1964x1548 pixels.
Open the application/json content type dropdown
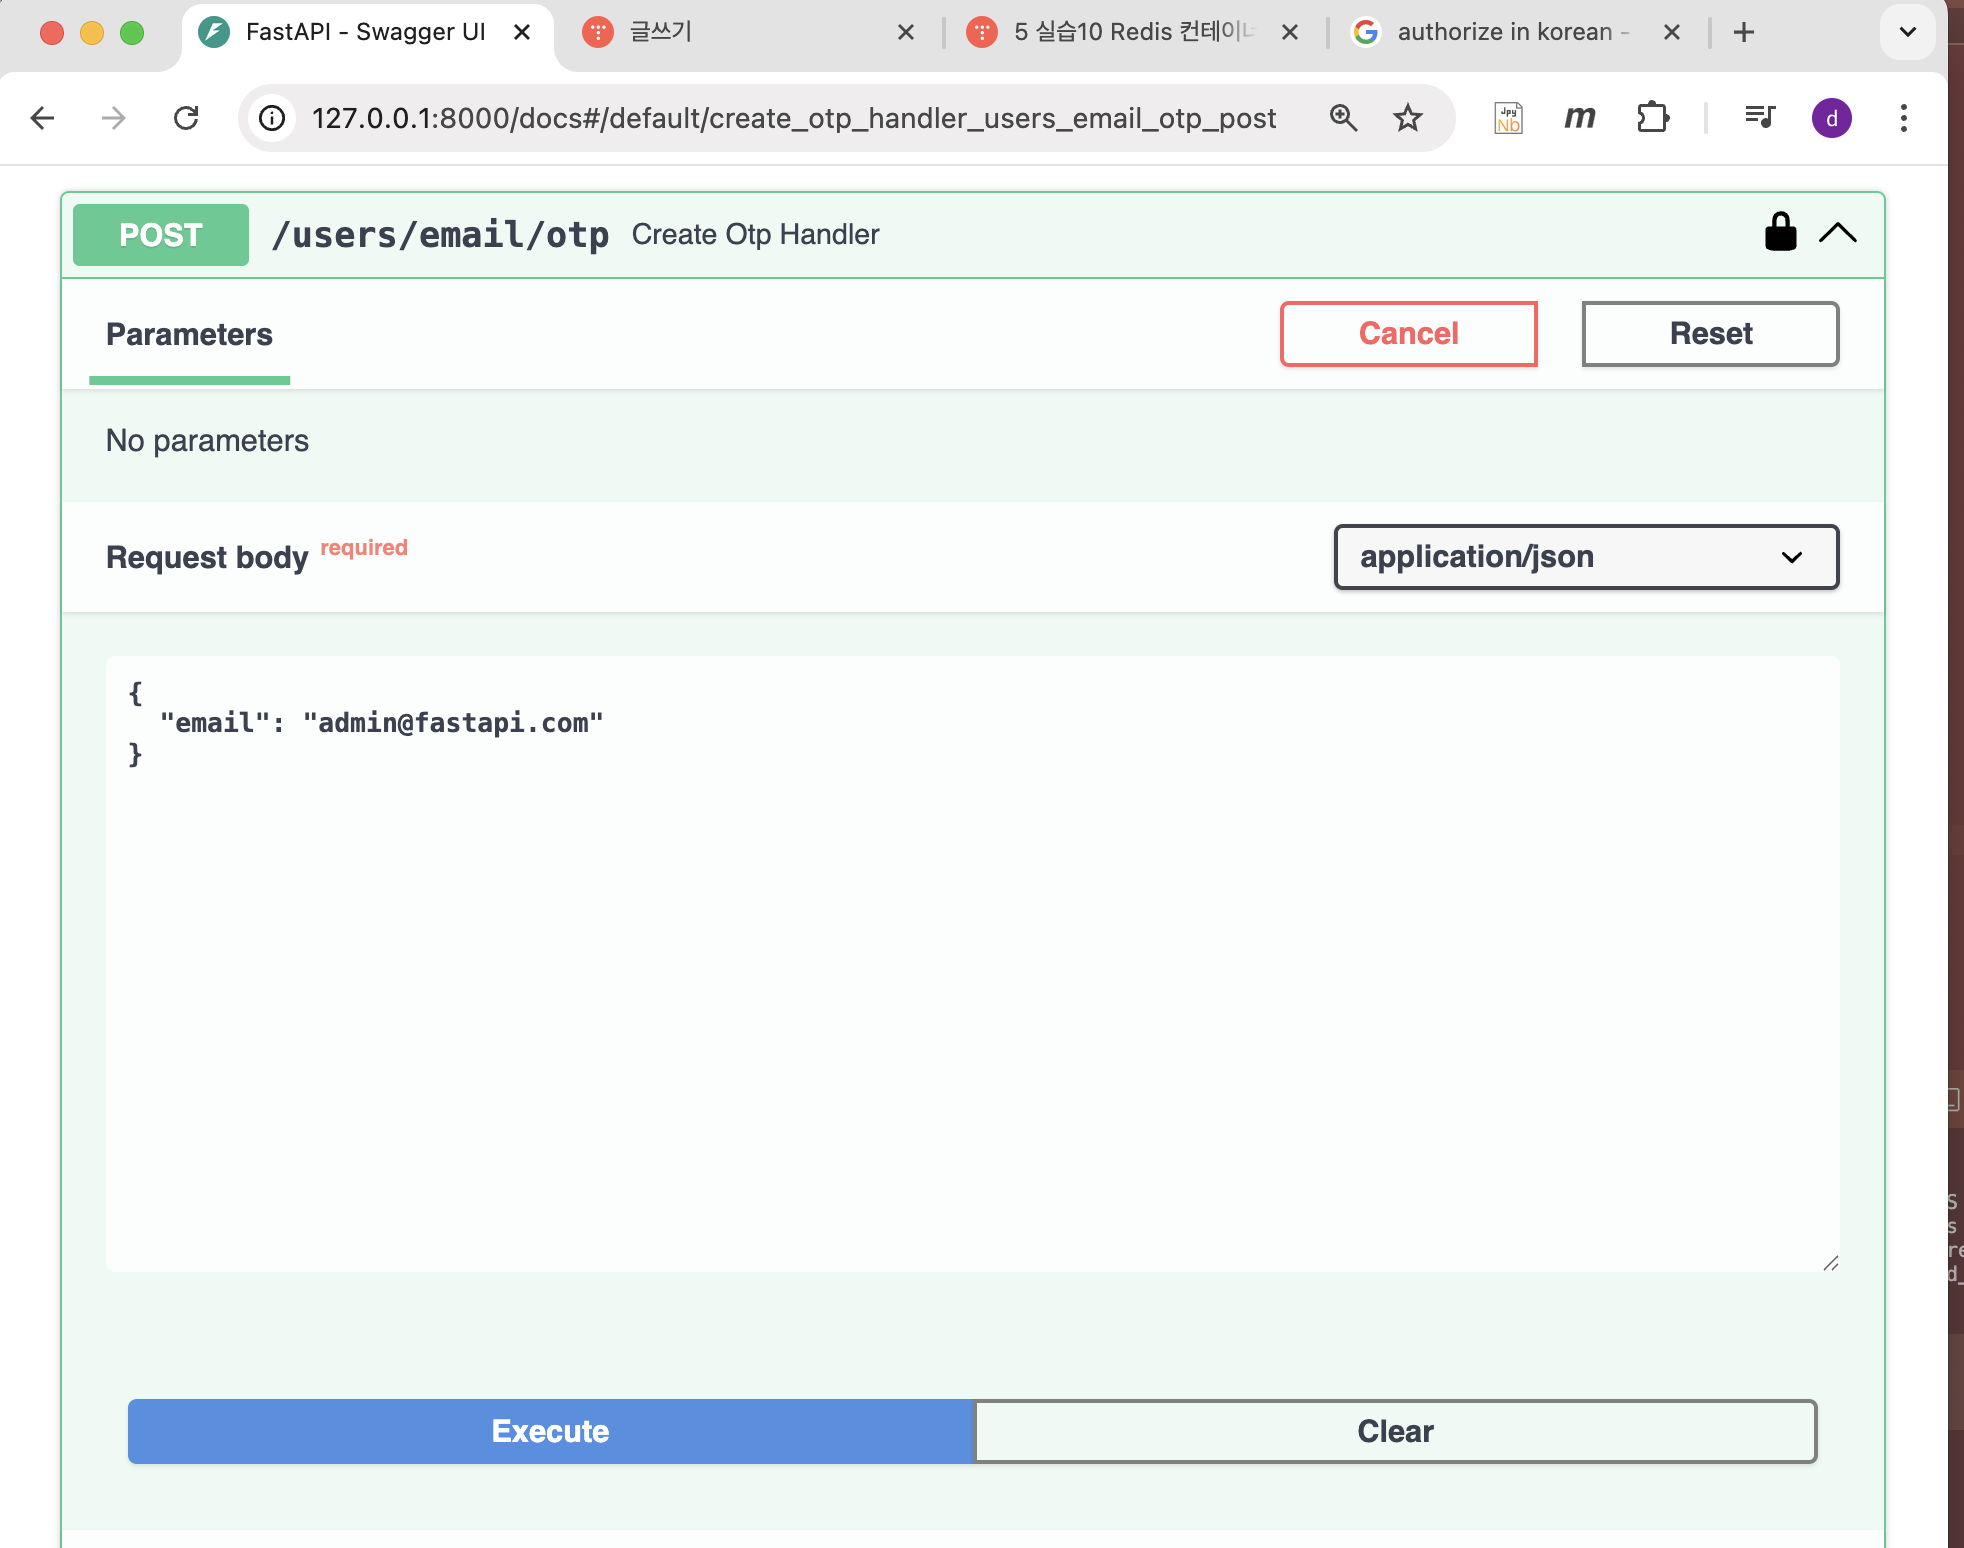tap(1586, 557)
